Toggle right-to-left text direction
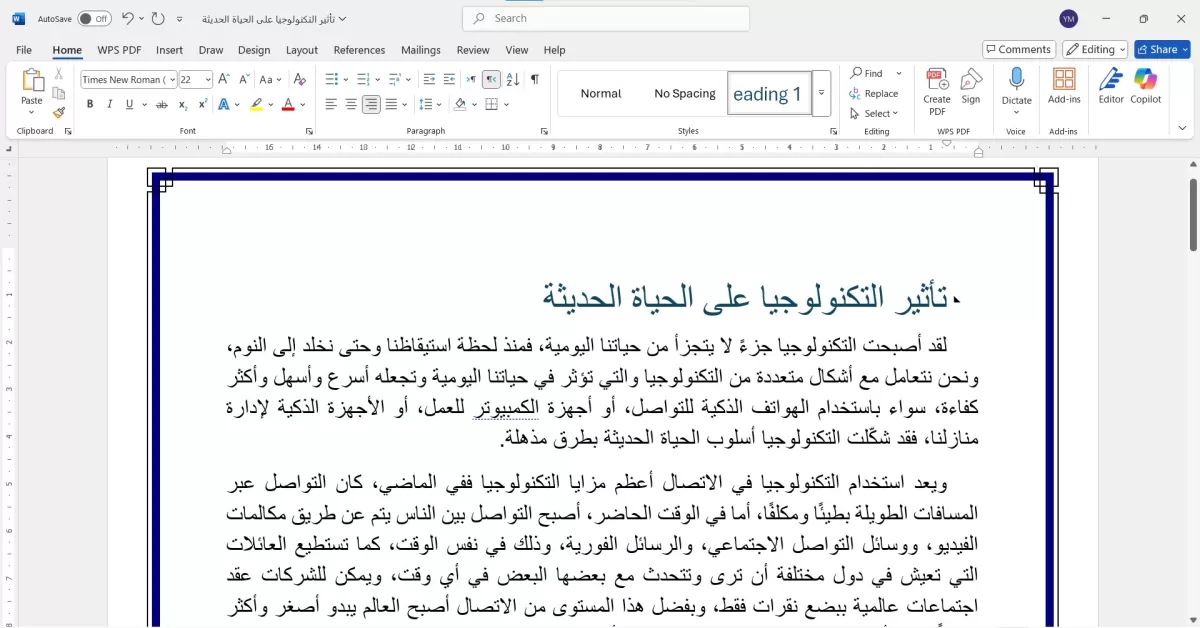Viewport: 1200px width, 628px height. coord(491,79)
